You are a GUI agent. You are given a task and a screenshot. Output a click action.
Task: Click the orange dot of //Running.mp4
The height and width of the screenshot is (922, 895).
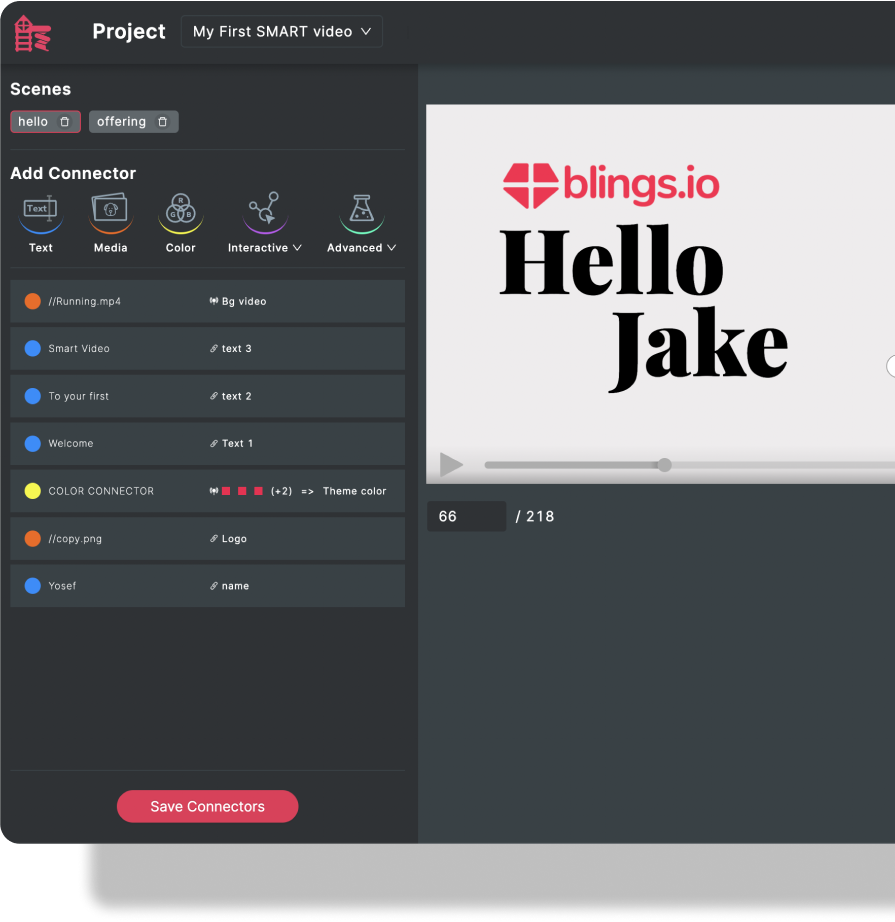[x=33, y=301]
